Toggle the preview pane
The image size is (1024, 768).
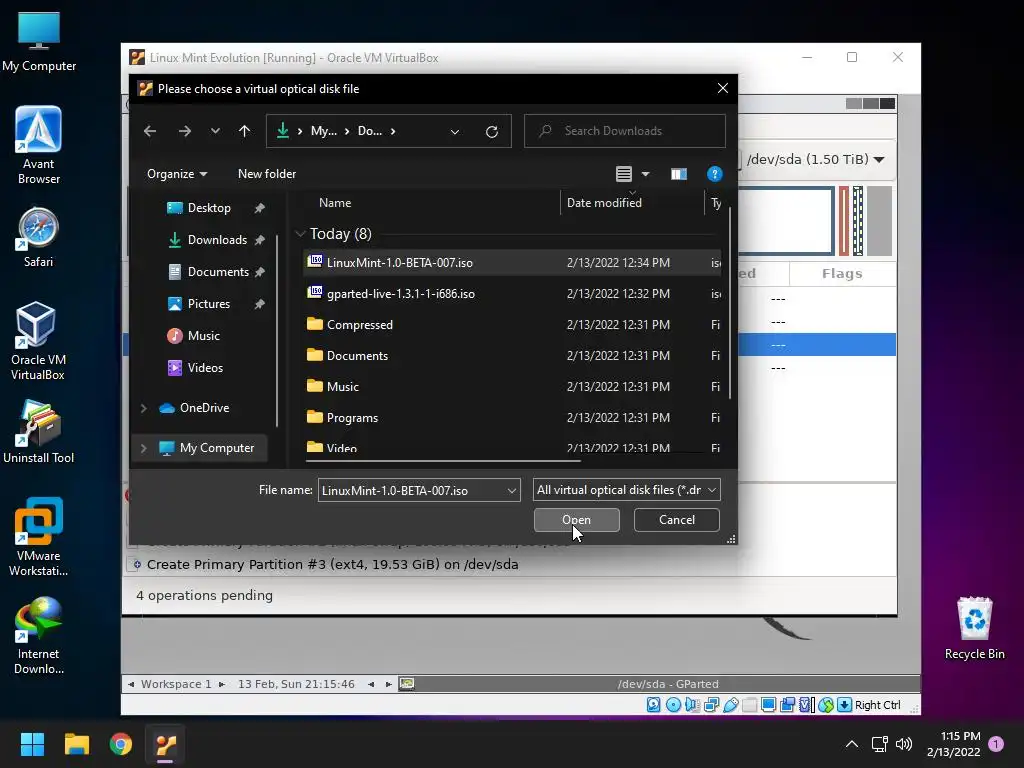tap(679, 174)
